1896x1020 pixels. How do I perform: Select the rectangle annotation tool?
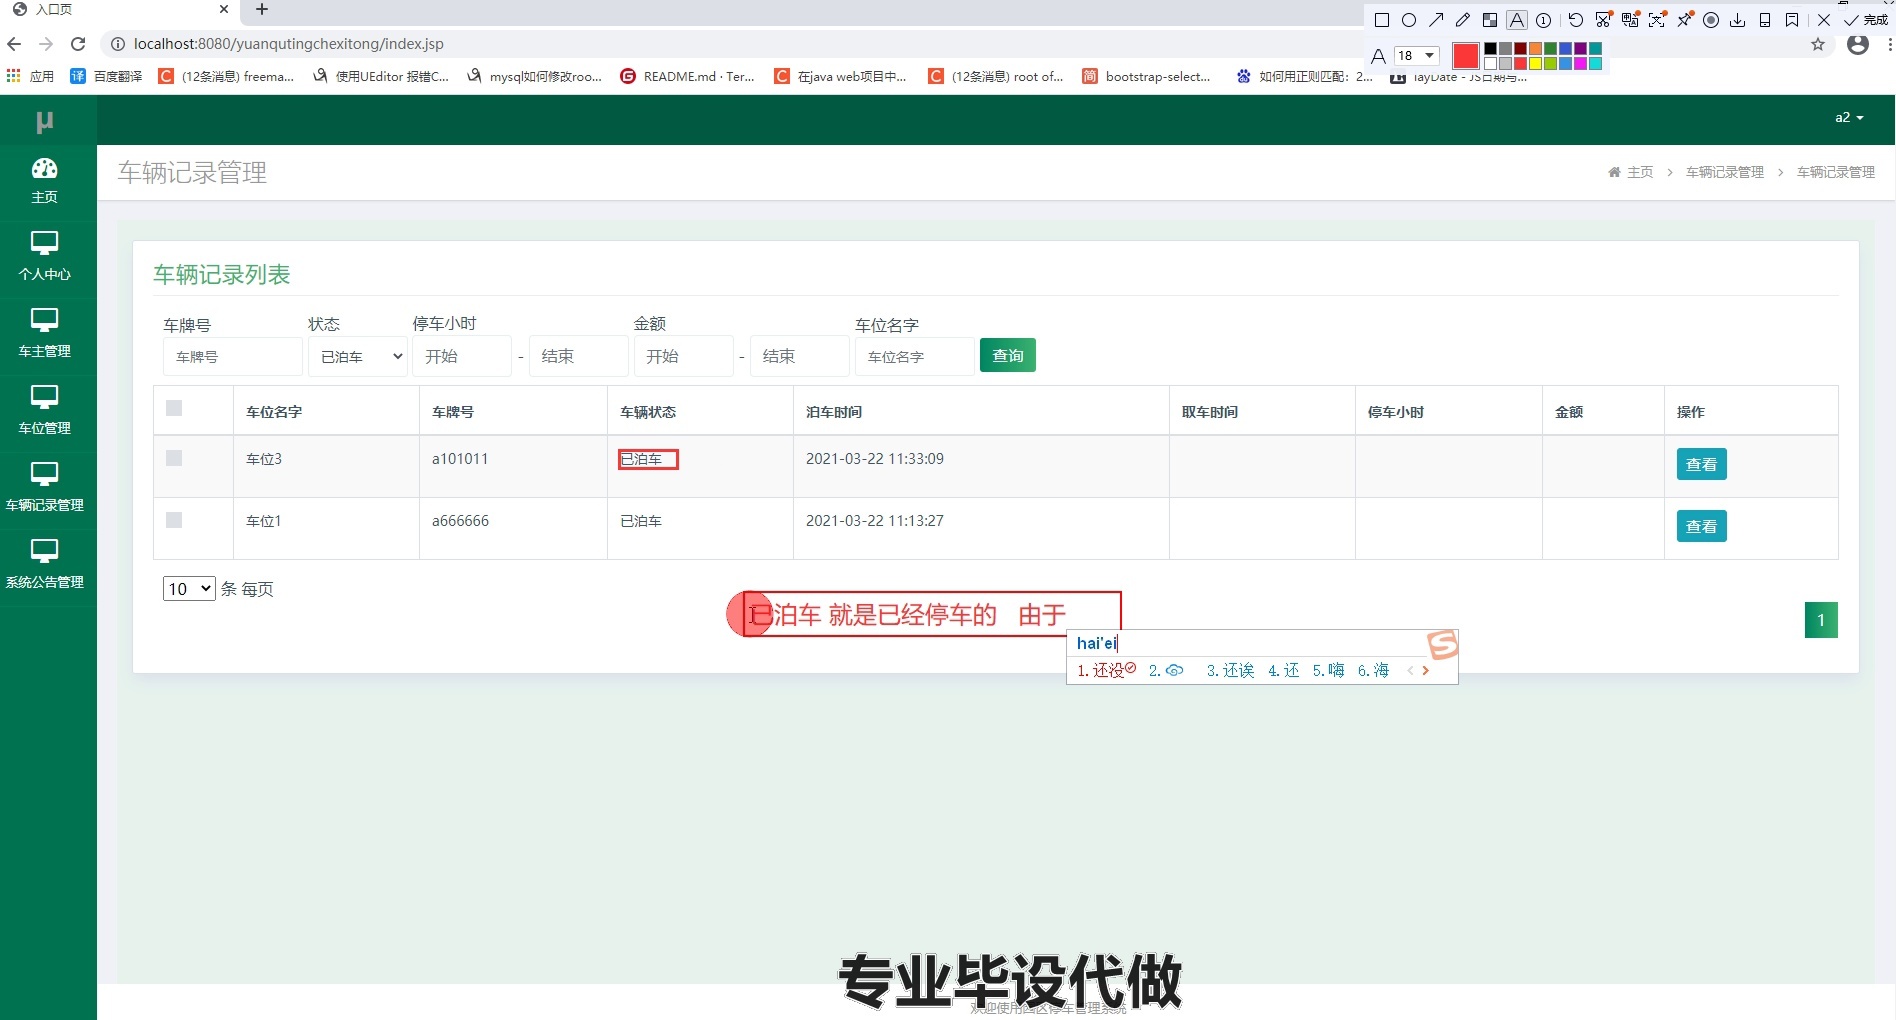coord(1382,20)
